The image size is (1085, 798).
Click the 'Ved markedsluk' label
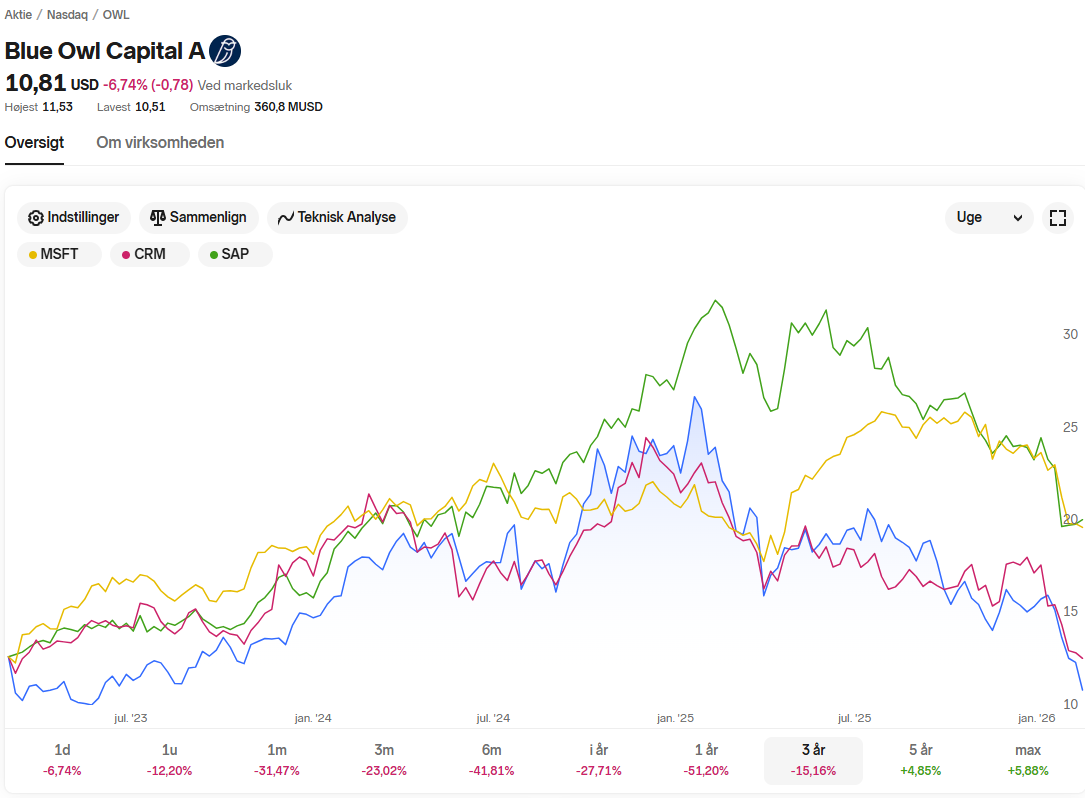click(x=245, y=85)
